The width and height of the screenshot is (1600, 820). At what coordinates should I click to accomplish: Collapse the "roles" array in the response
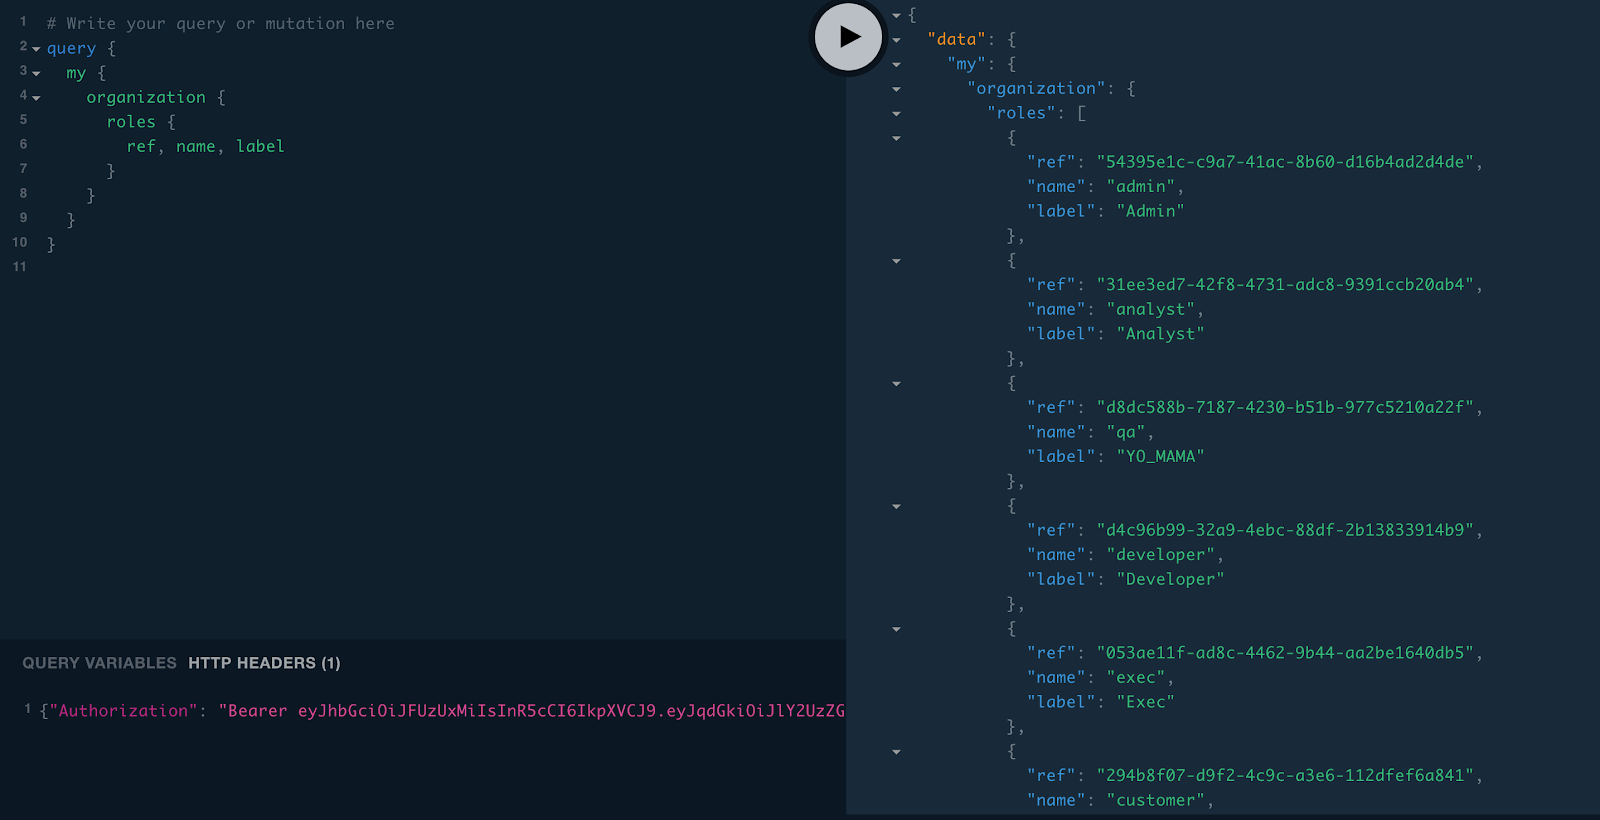click(x=896, y=114)
